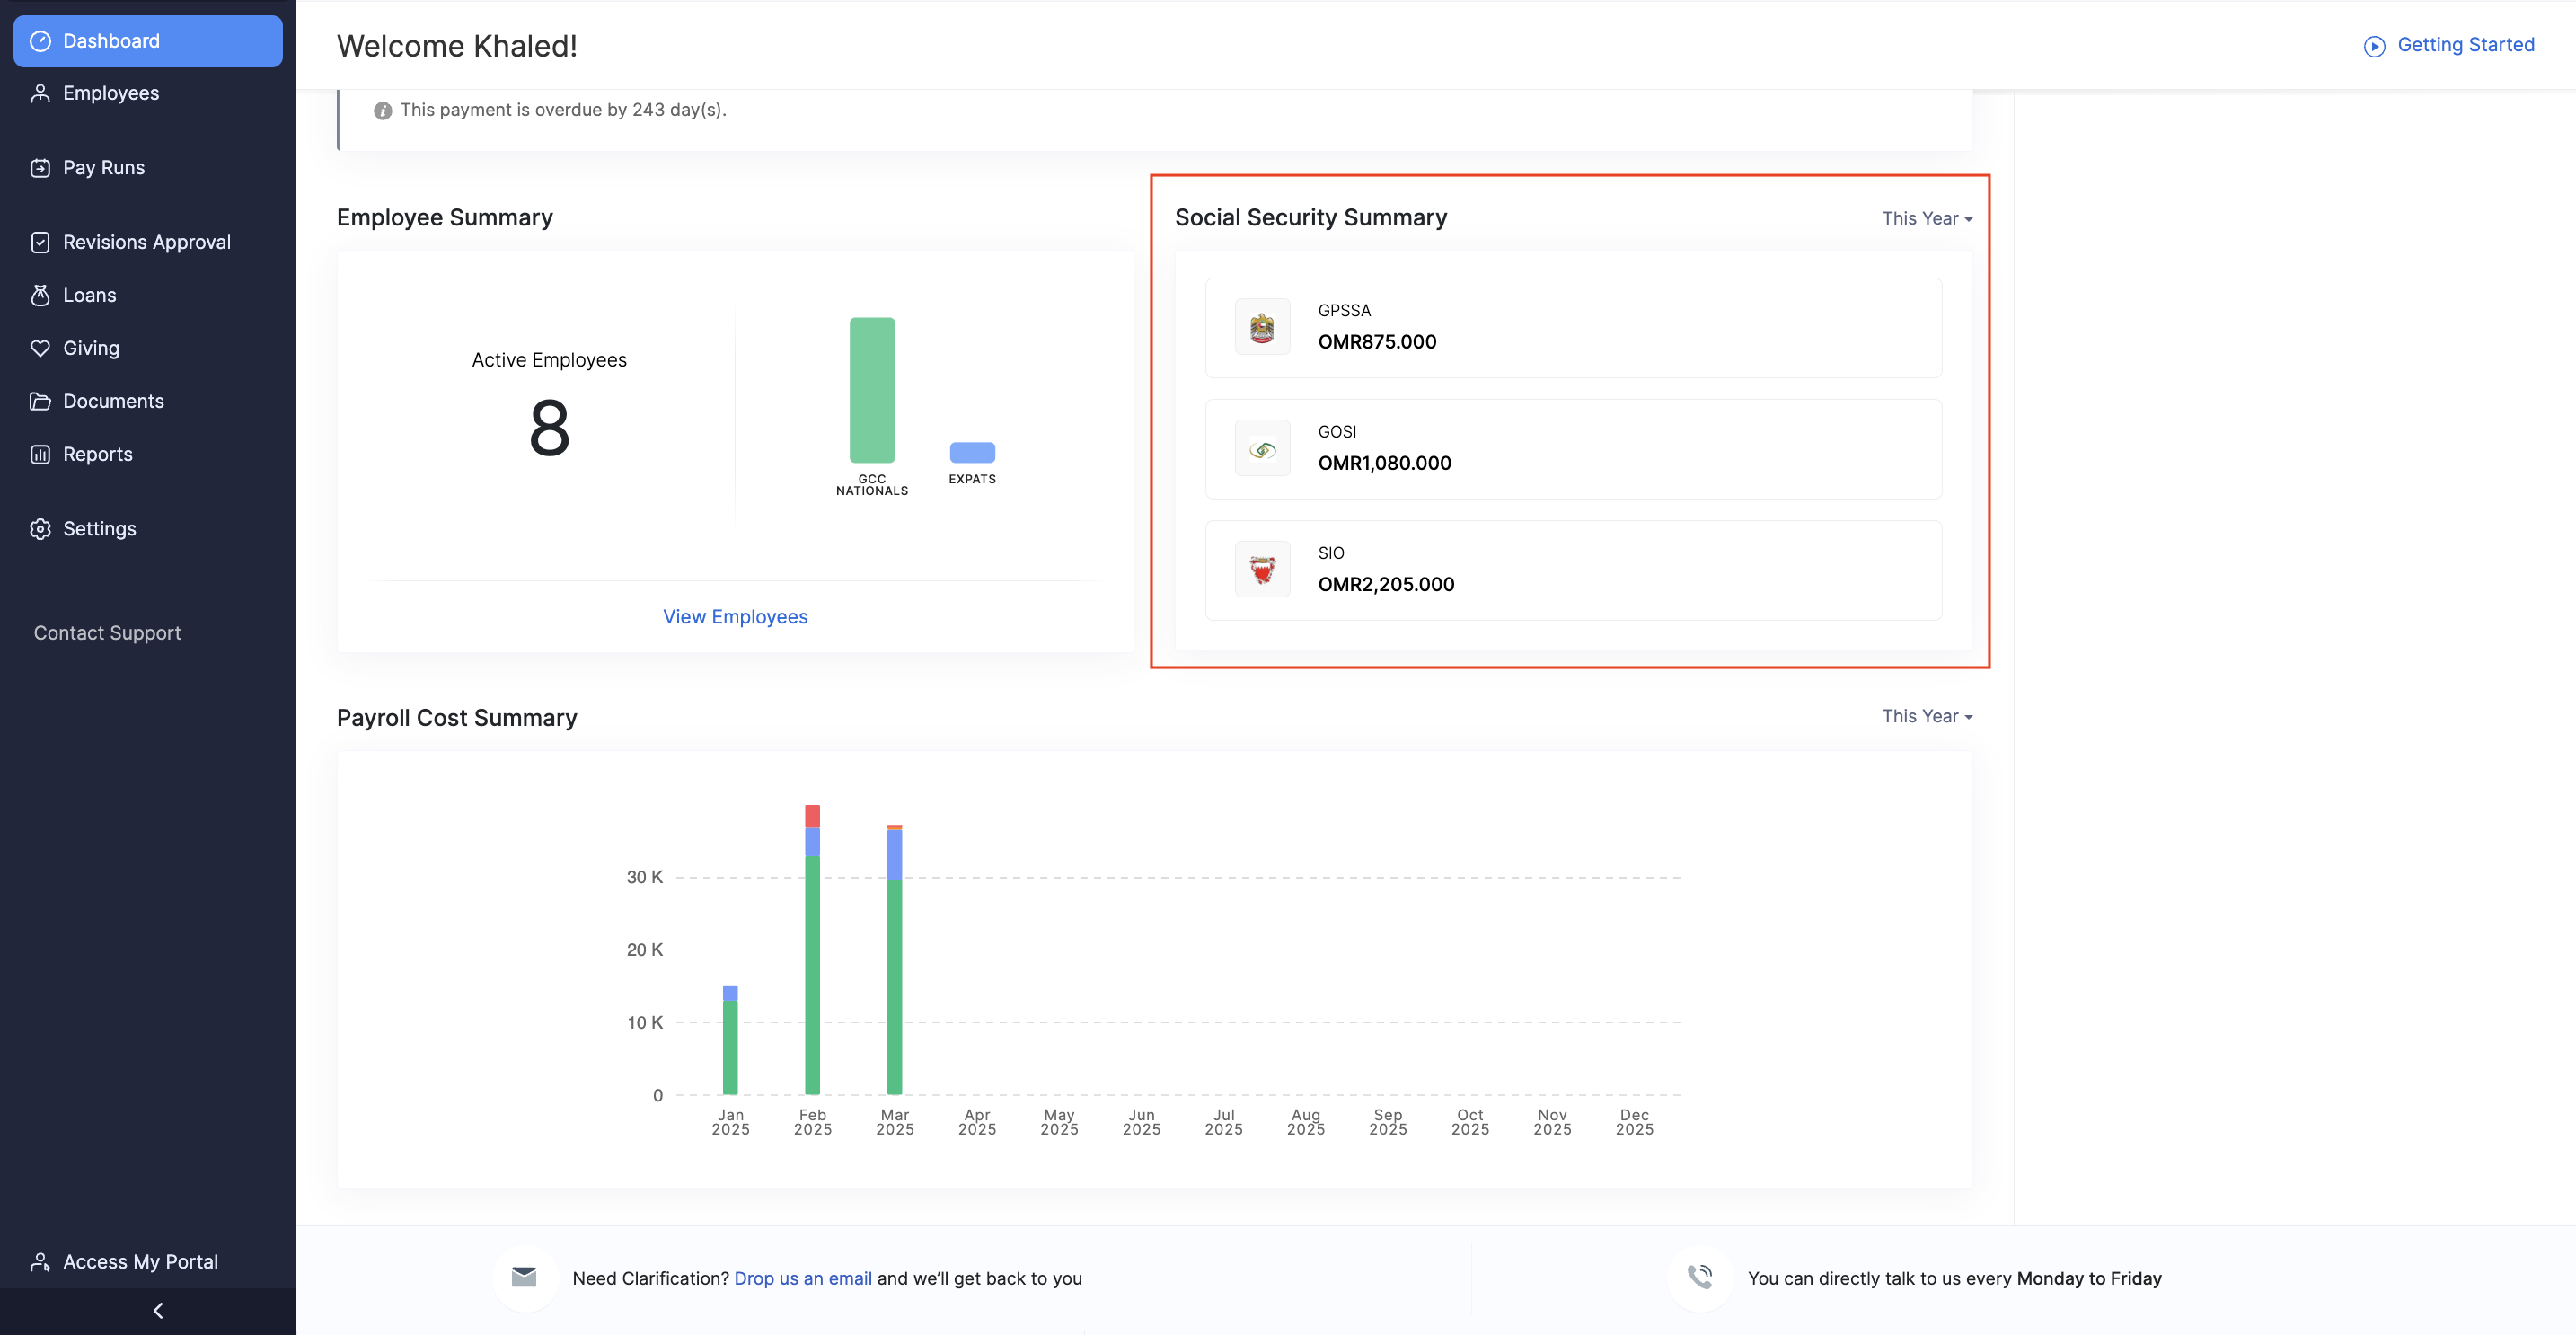Click the green GCC Nationals bar
Viewport: 2576px width, 1335px height.
(x=872, y=390)
